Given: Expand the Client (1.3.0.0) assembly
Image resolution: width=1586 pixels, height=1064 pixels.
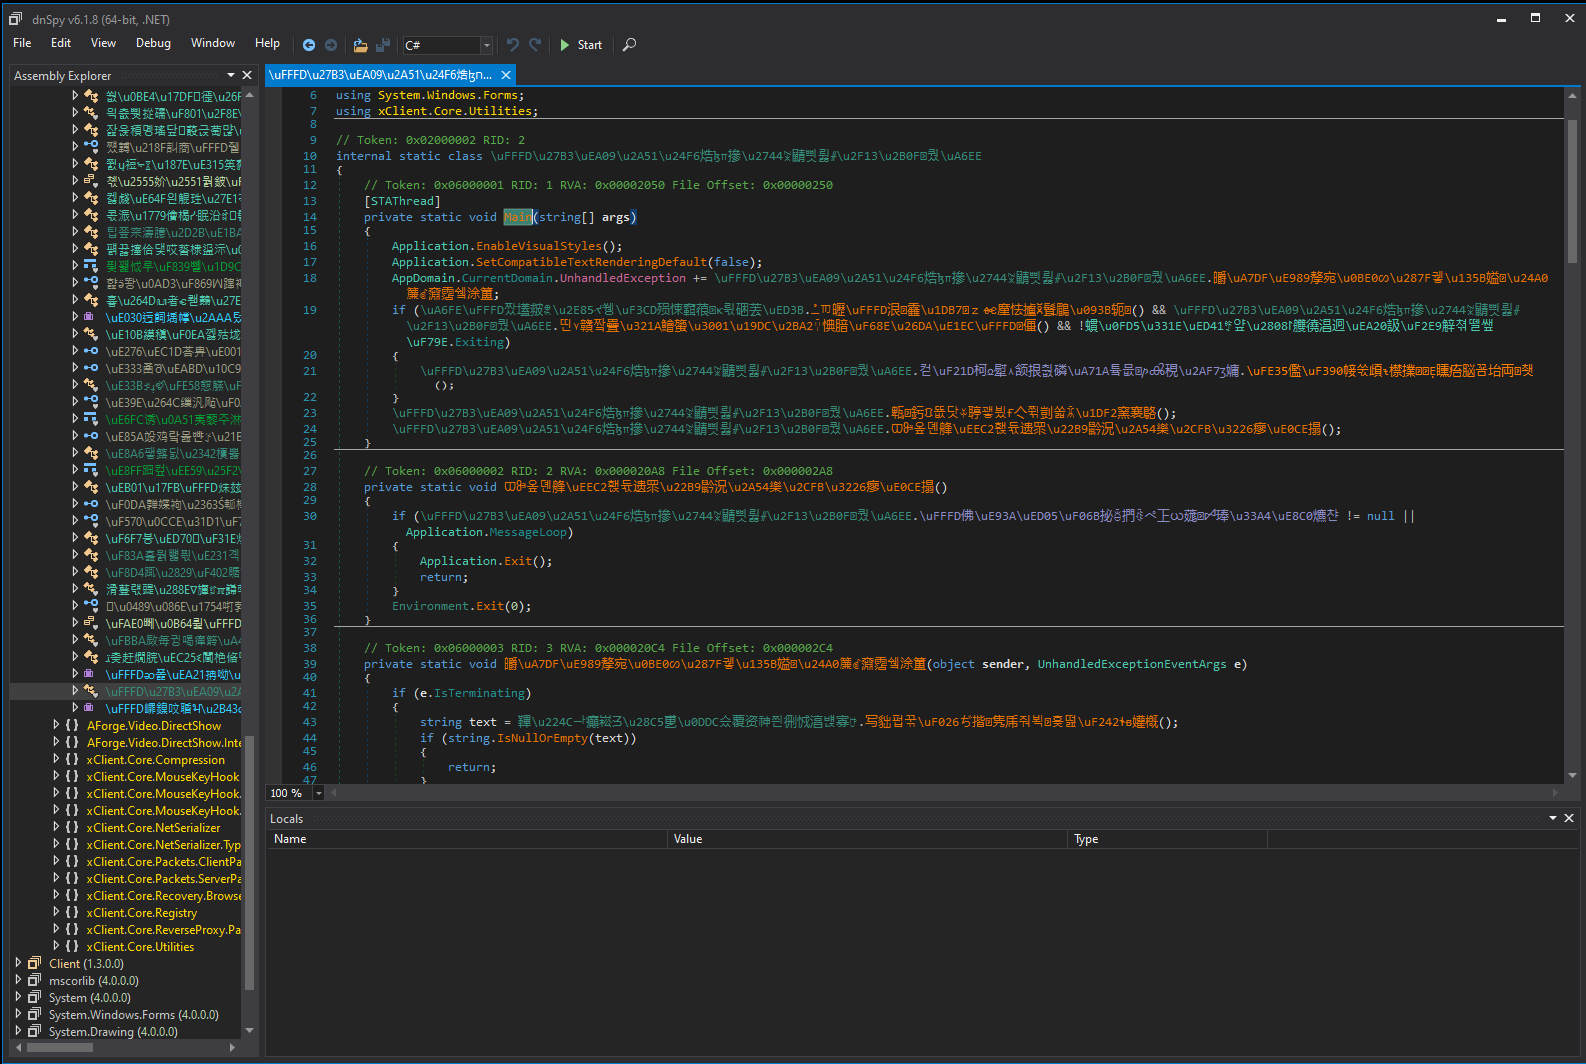Looking at the screenshot, I should tap(18, 963).
